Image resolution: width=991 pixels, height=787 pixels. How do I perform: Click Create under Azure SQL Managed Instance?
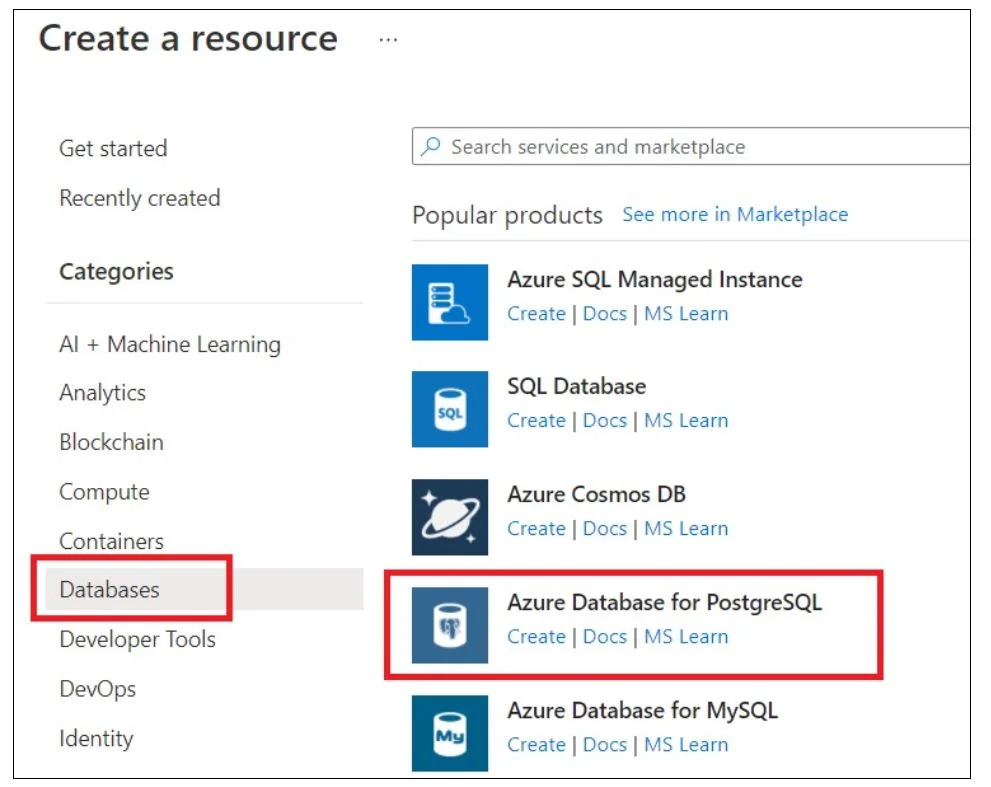[x=536, y=314]
